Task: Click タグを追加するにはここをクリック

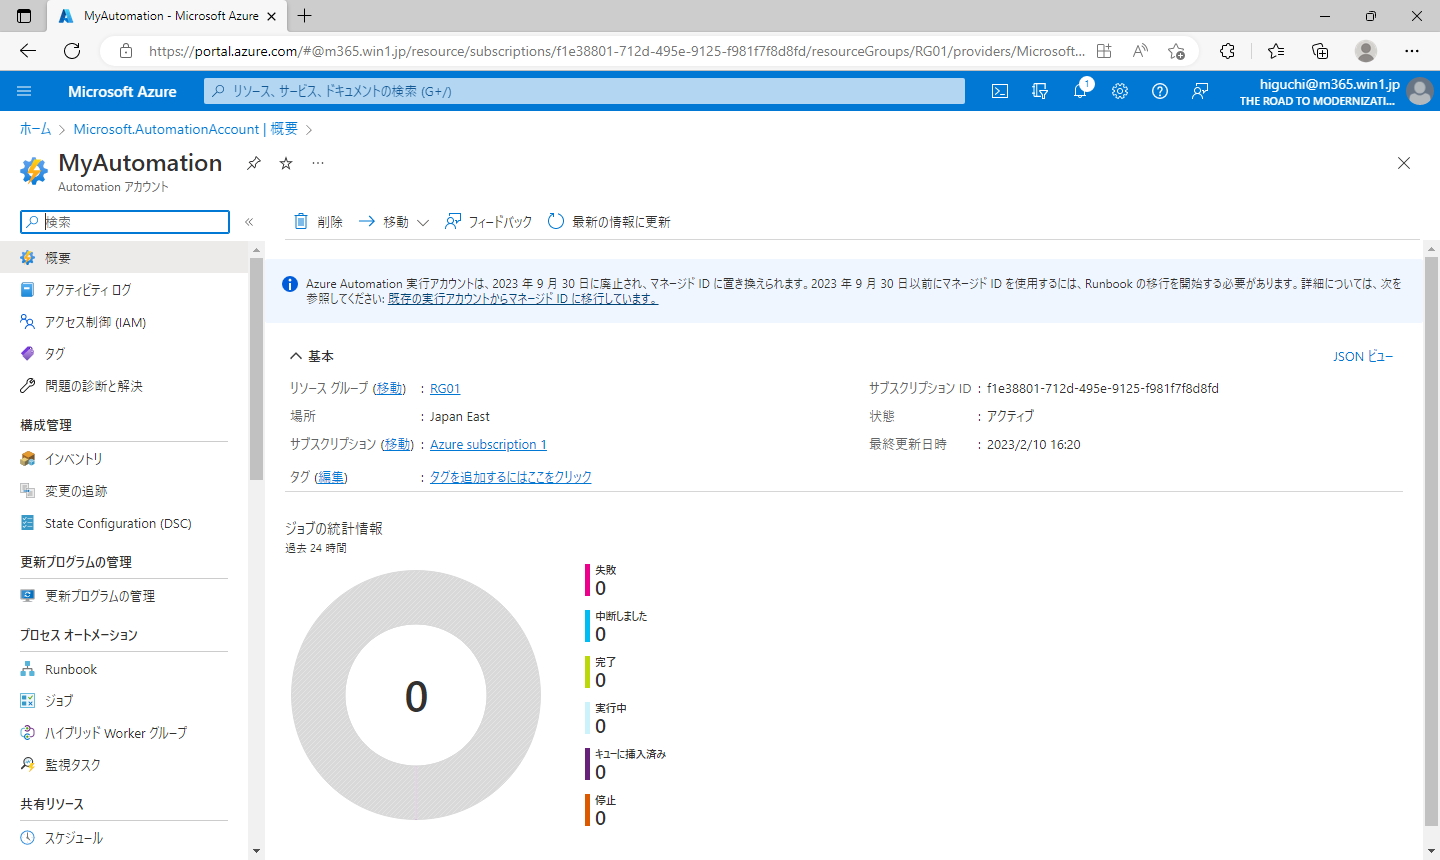Action: (x=511, y=478)
